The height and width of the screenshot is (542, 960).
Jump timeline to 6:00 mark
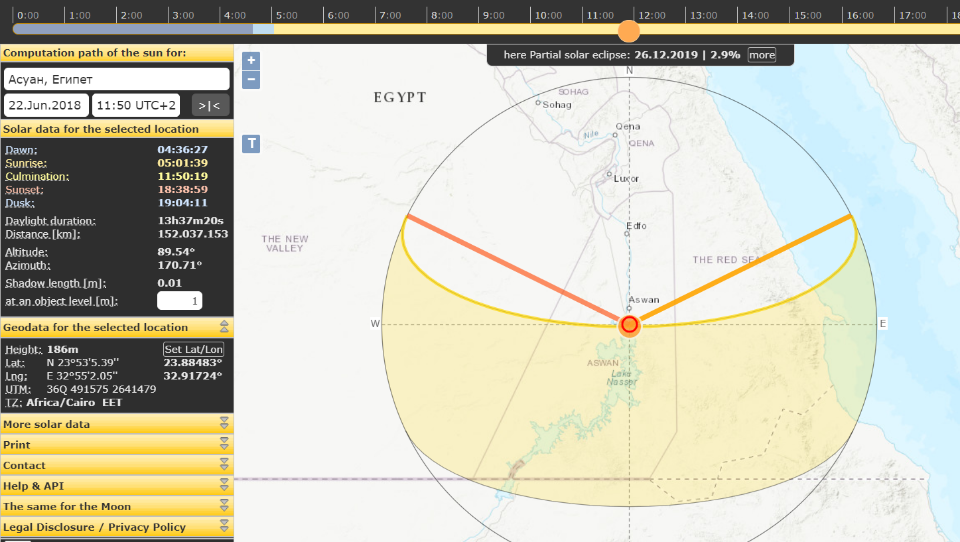(x=338, y=15)
